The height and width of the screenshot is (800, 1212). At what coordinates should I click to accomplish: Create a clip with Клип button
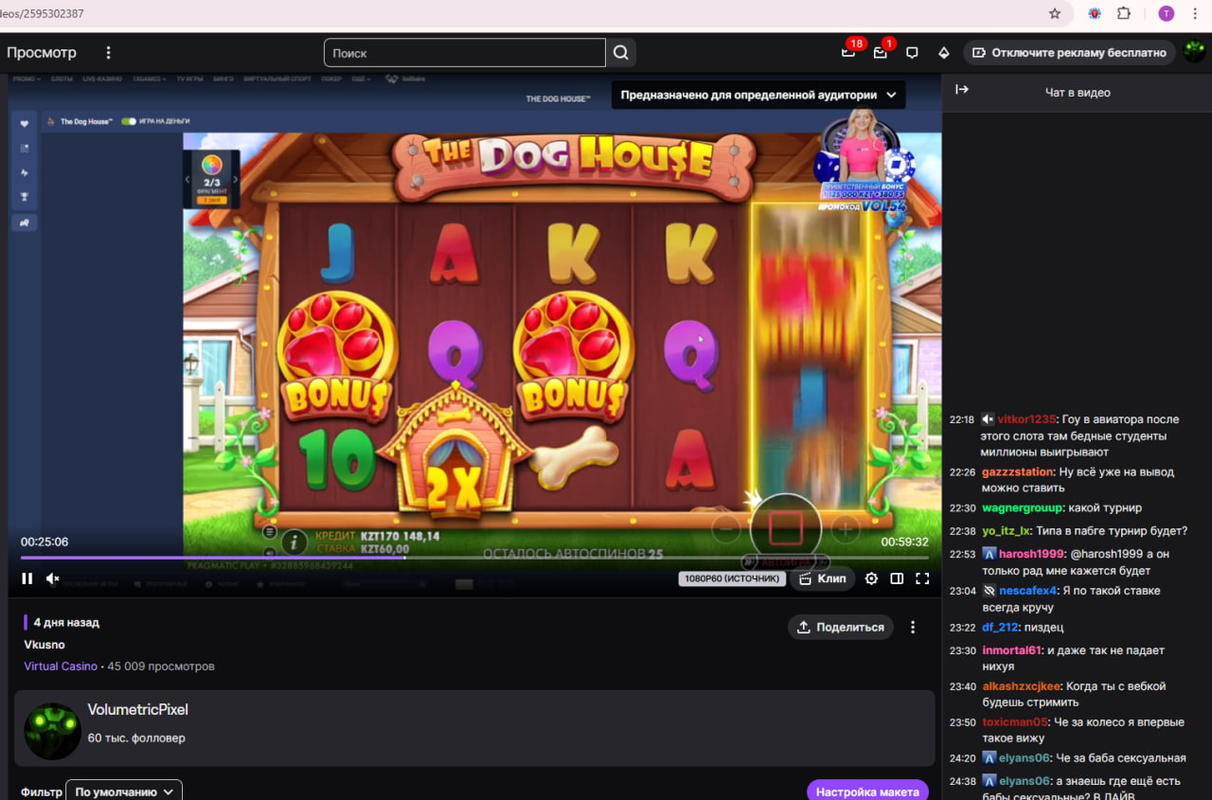pyautogui.click(x=823, y=578)
